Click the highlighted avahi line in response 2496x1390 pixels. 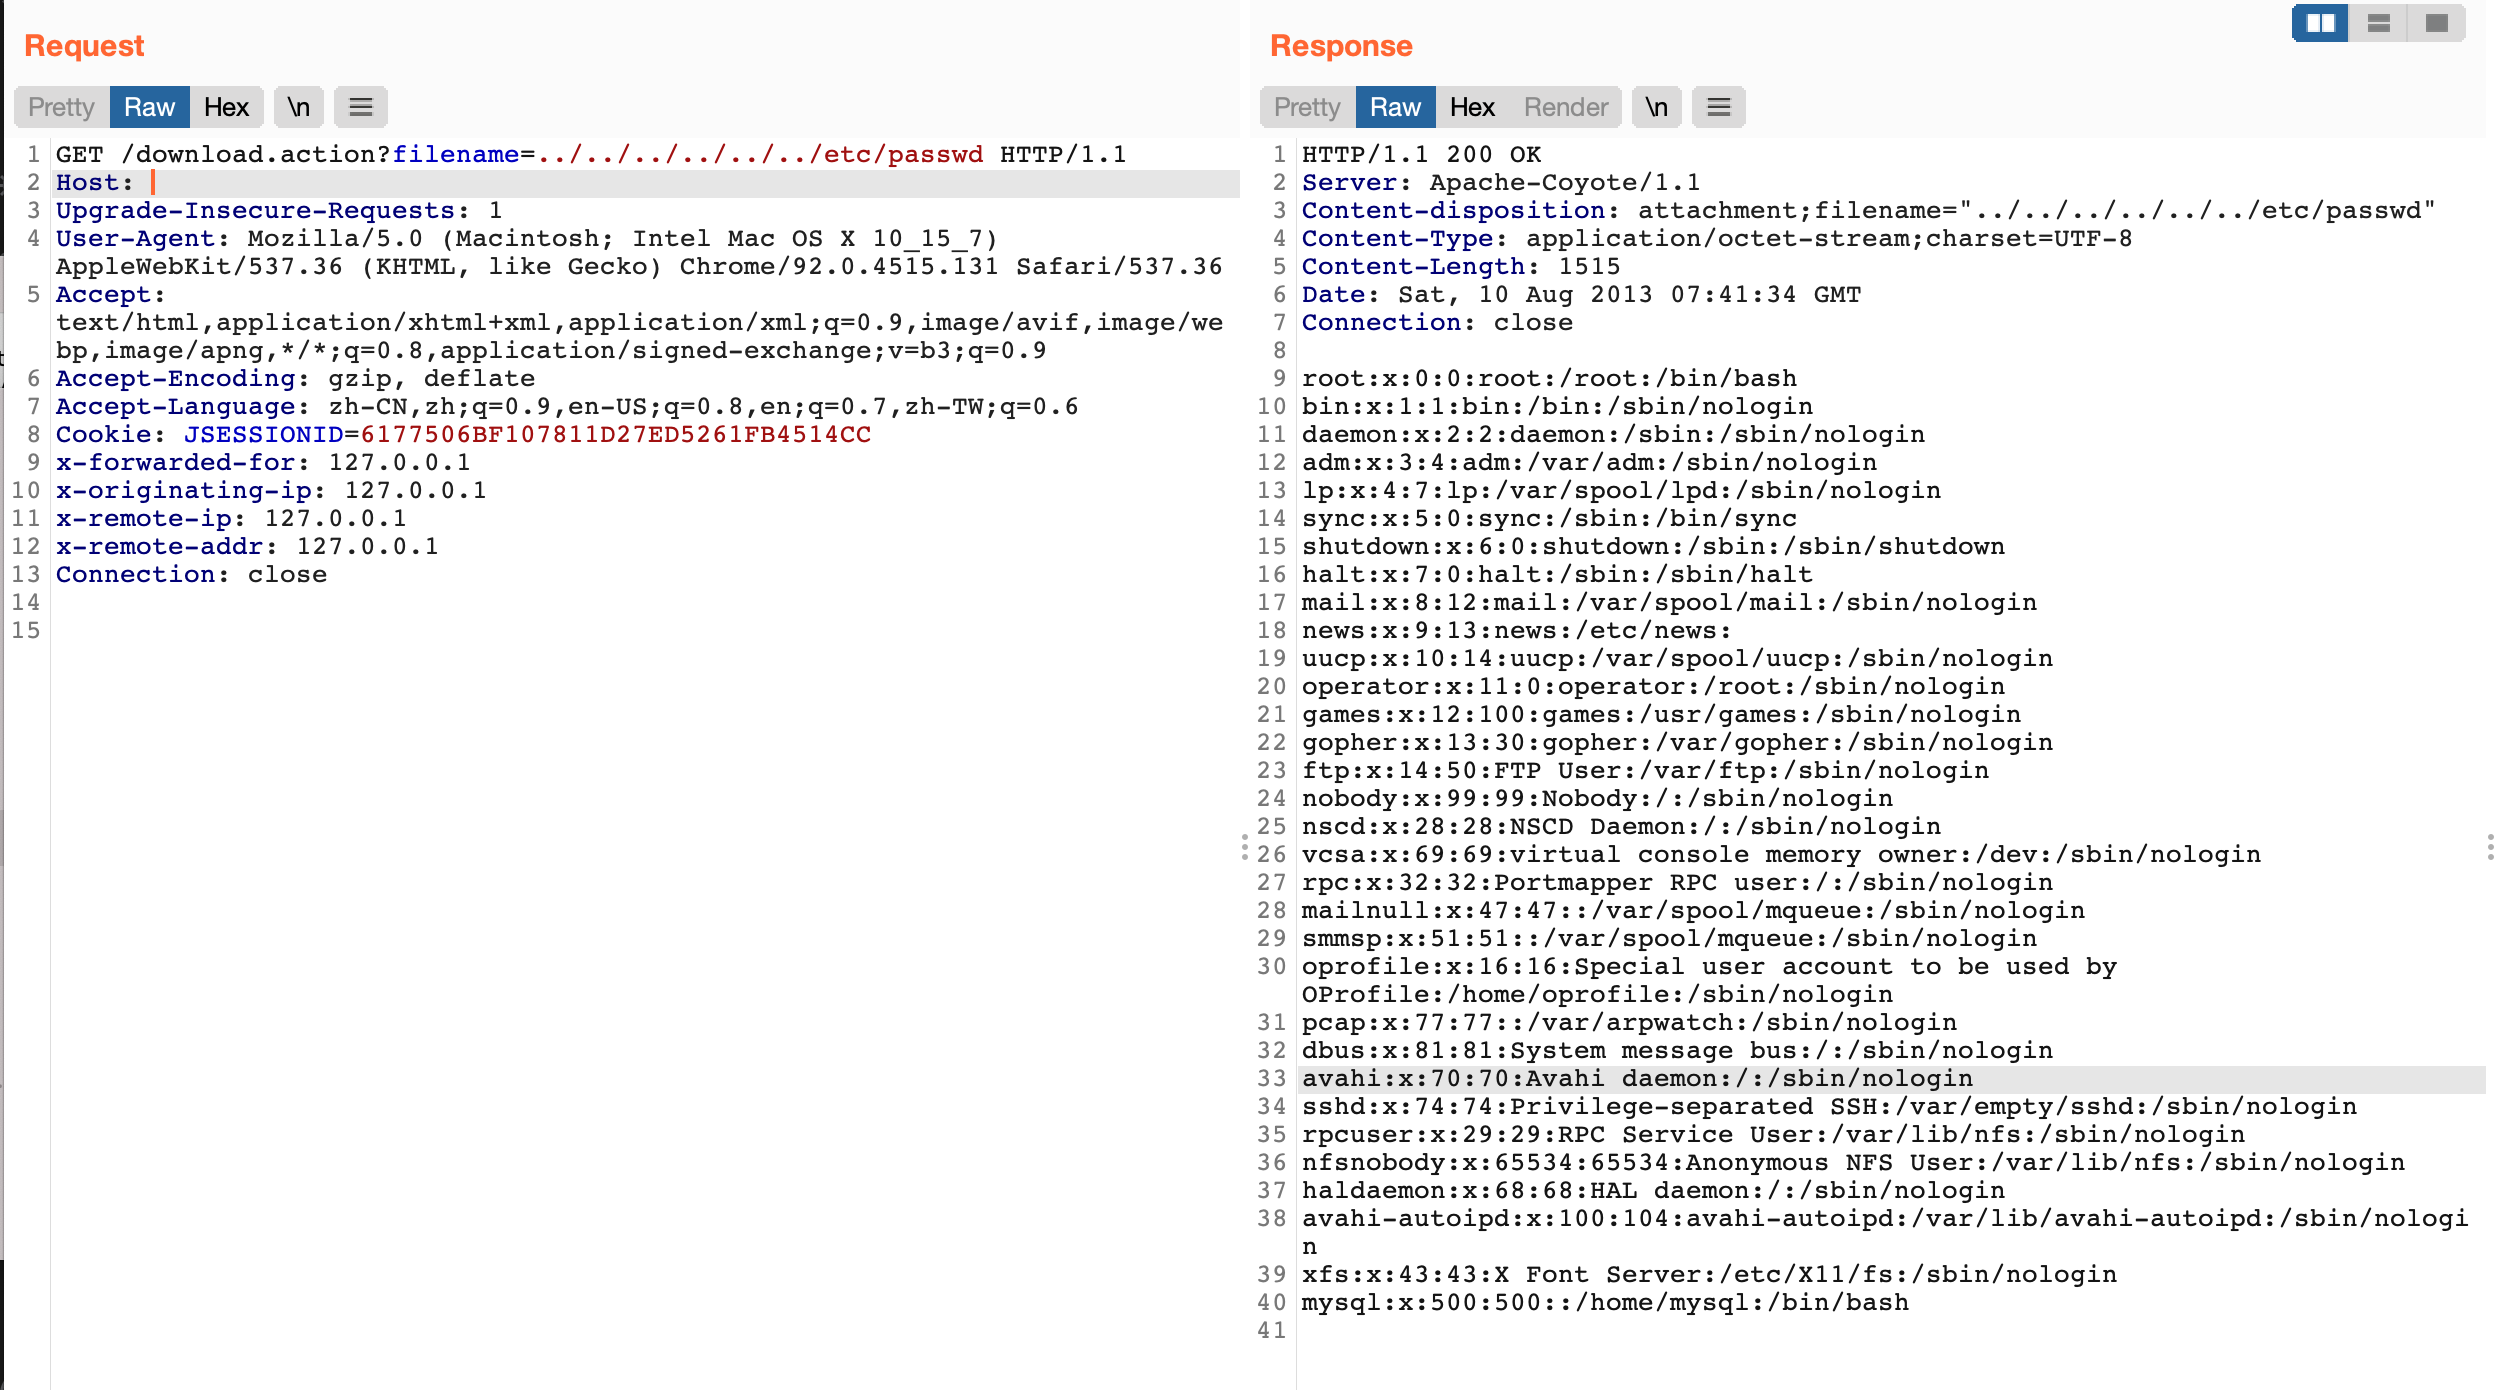pyautogui.click(x=1636, y=1079)
